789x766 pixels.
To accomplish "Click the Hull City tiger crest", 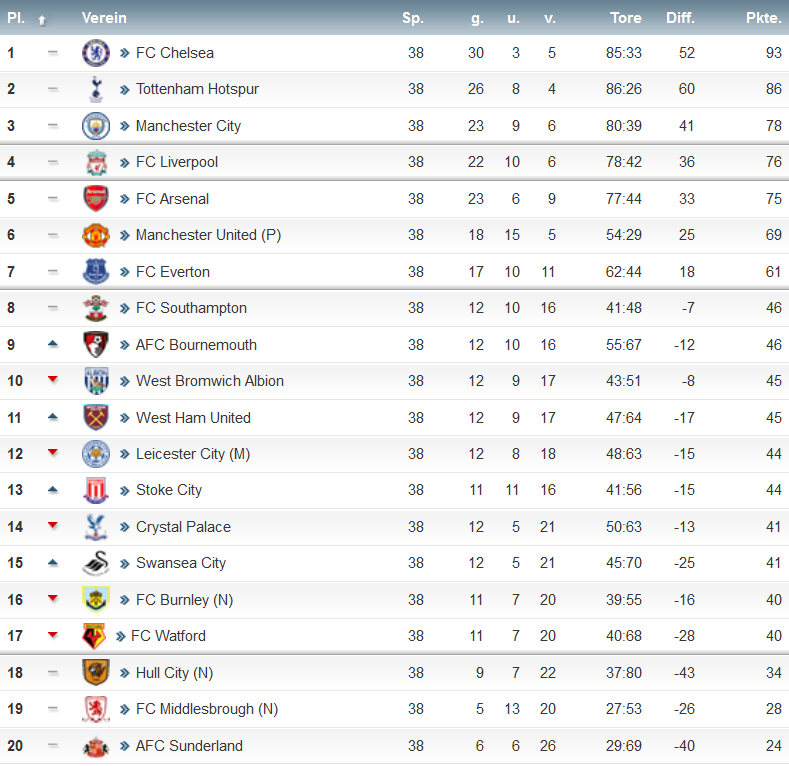I will (96, 672).
